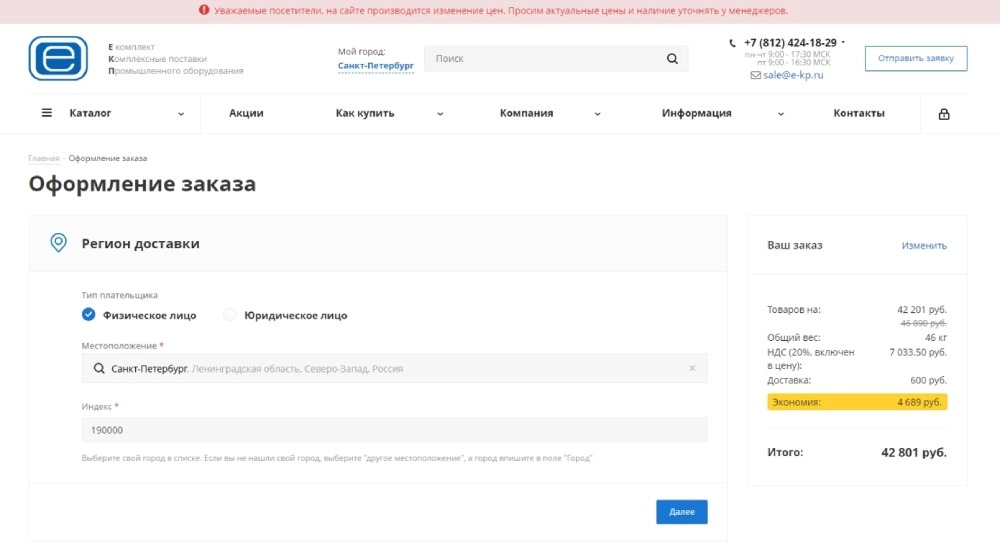Click the sale@e-kp.ru email link
Viewport: 1000px width, 548px height.
click(x=793, y=75)
